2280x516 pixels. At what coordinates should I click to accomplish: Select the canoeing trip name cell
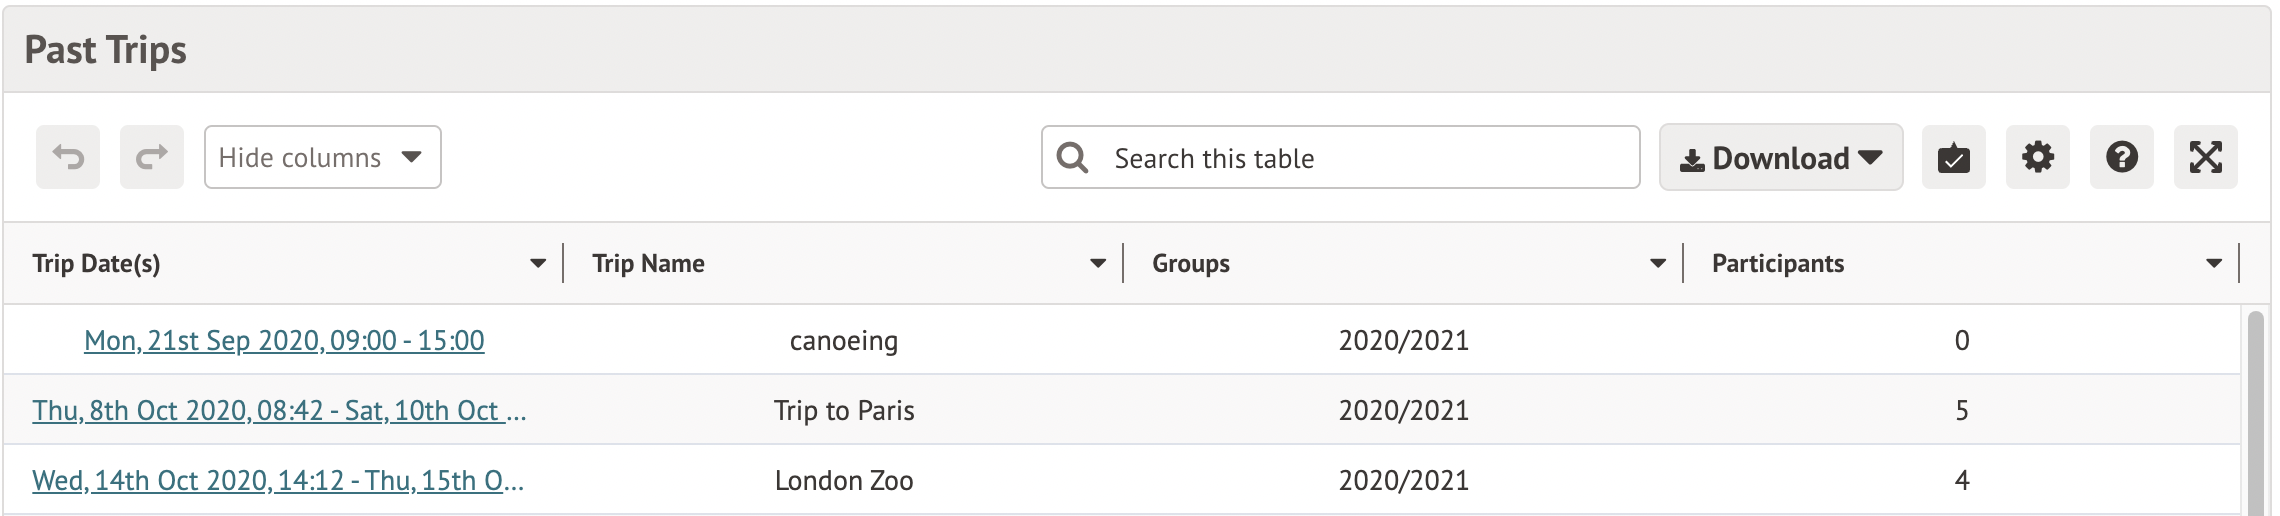click(x=844, y=341)
